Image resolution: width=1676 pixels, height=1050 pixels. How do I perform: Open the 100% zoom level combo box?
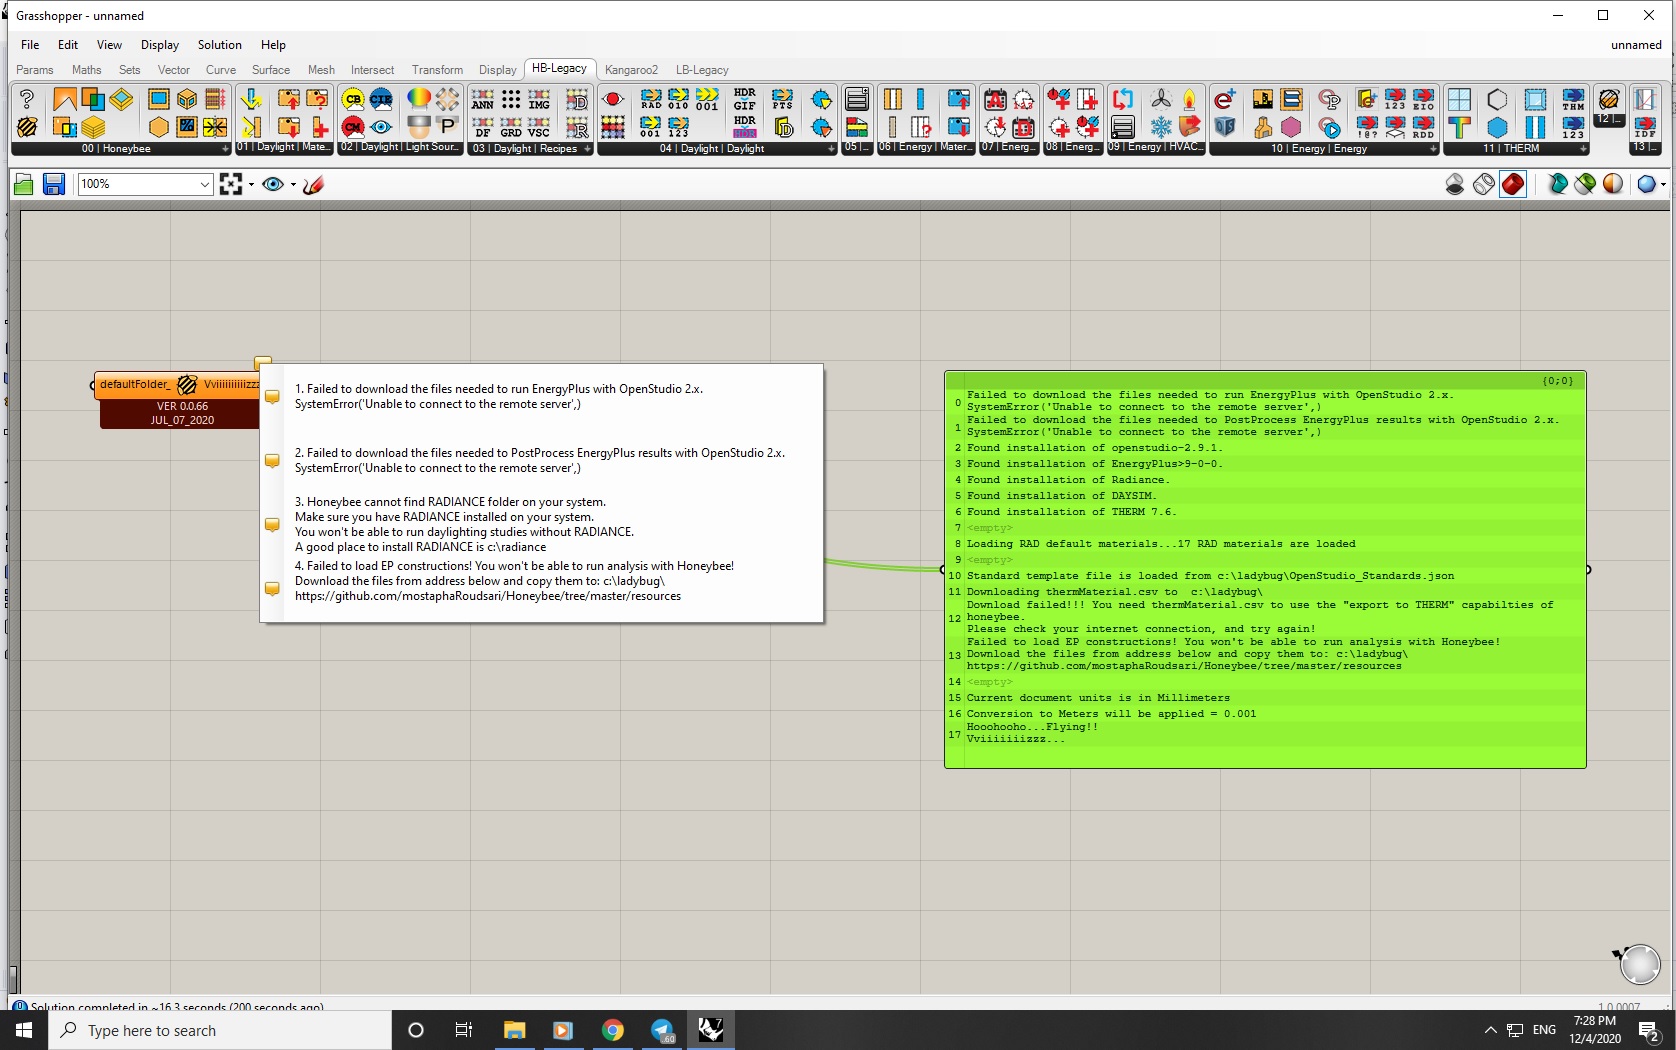click(x=146, y=184)
